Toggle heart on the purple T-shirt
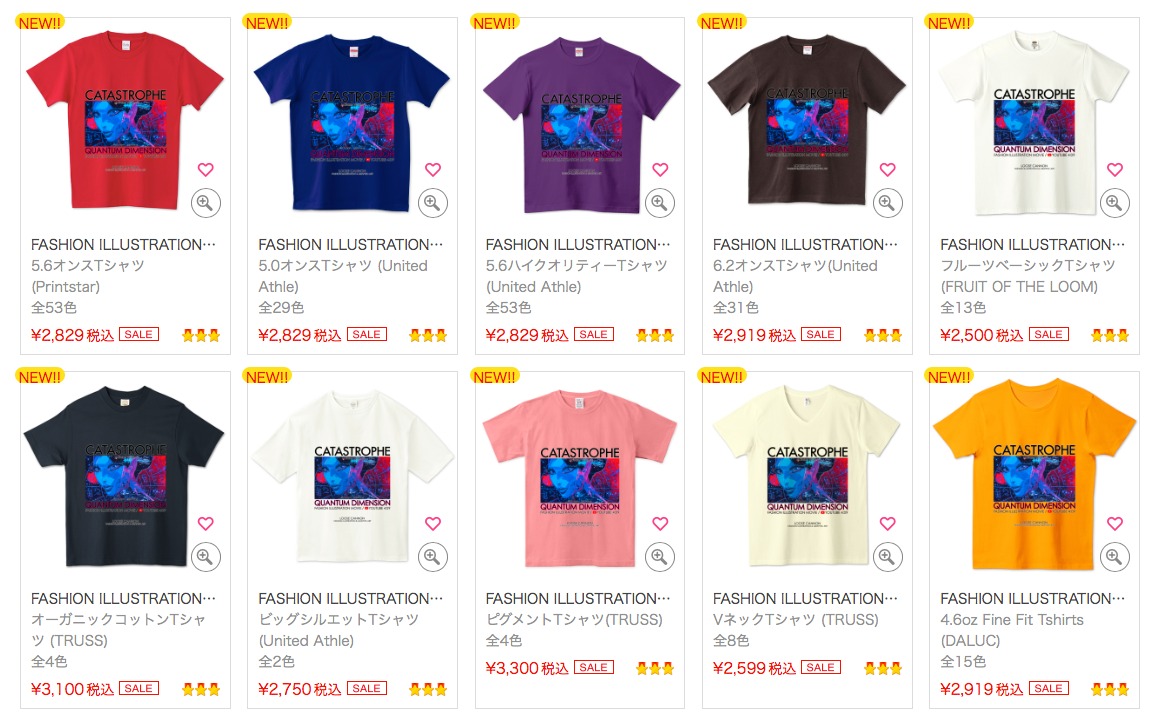 (660, 169)
